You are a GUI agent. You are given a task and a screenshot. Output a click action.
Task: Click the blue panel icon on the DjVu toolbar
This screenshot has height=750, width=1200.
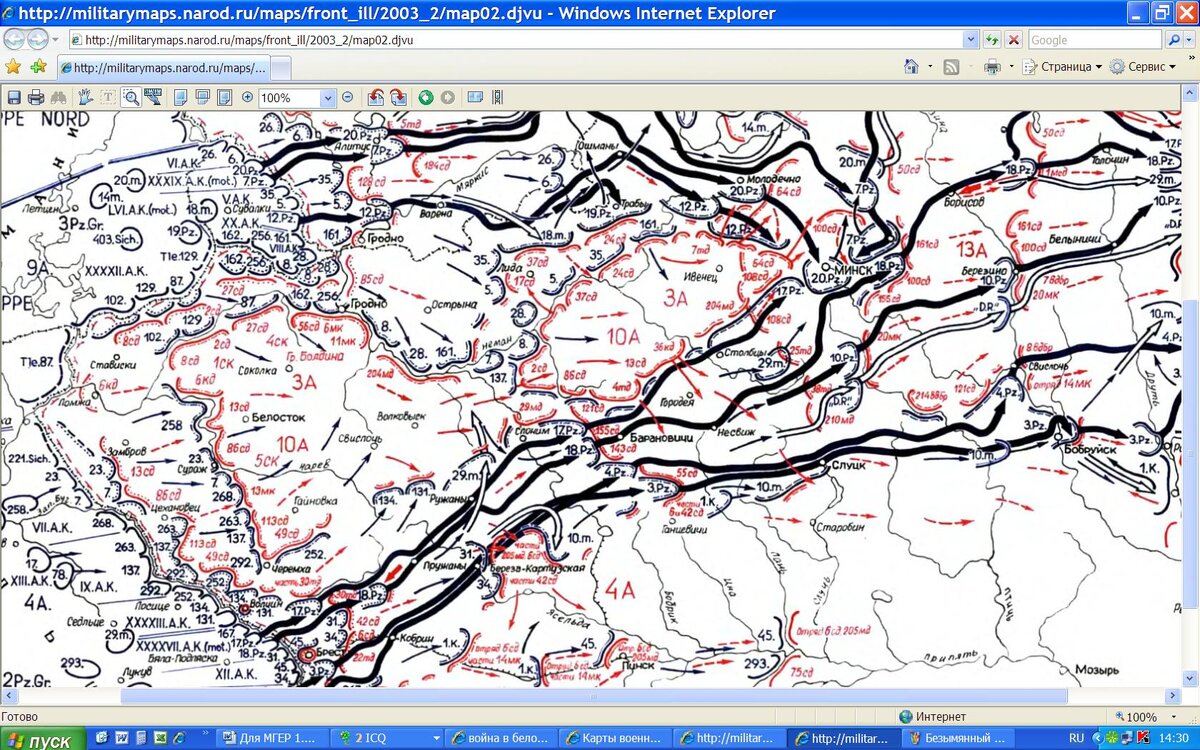(x=475, y=98)
